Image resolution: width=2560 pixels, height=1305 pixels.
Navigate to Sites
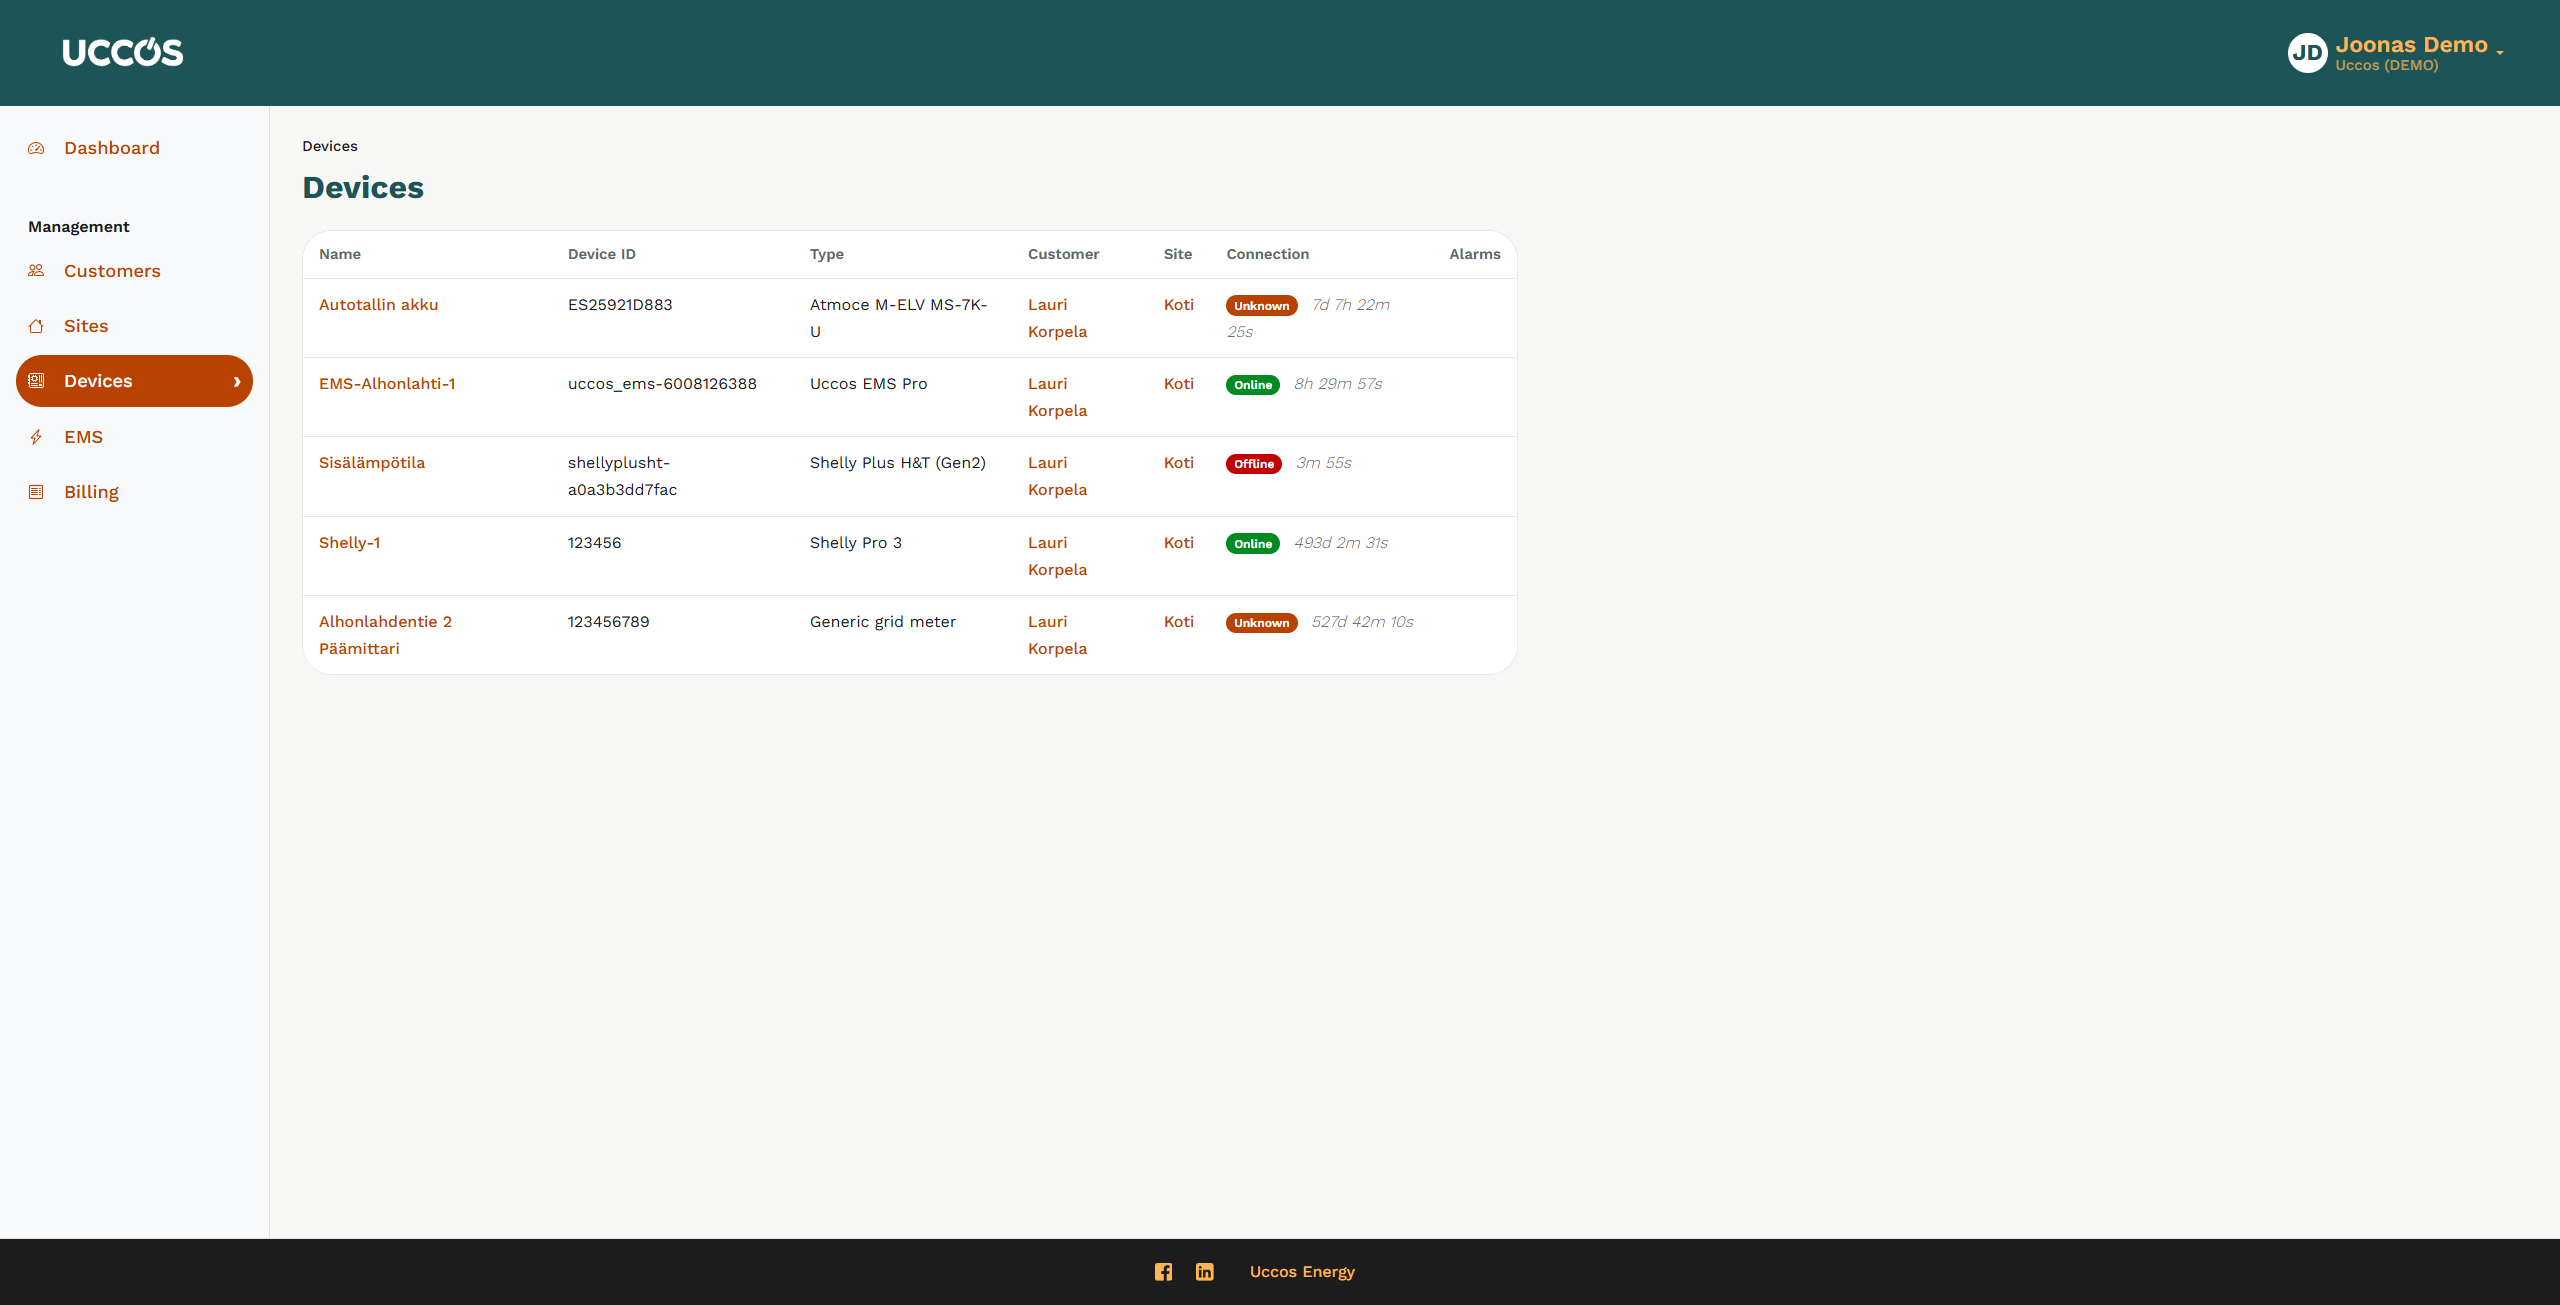[86, 326]
